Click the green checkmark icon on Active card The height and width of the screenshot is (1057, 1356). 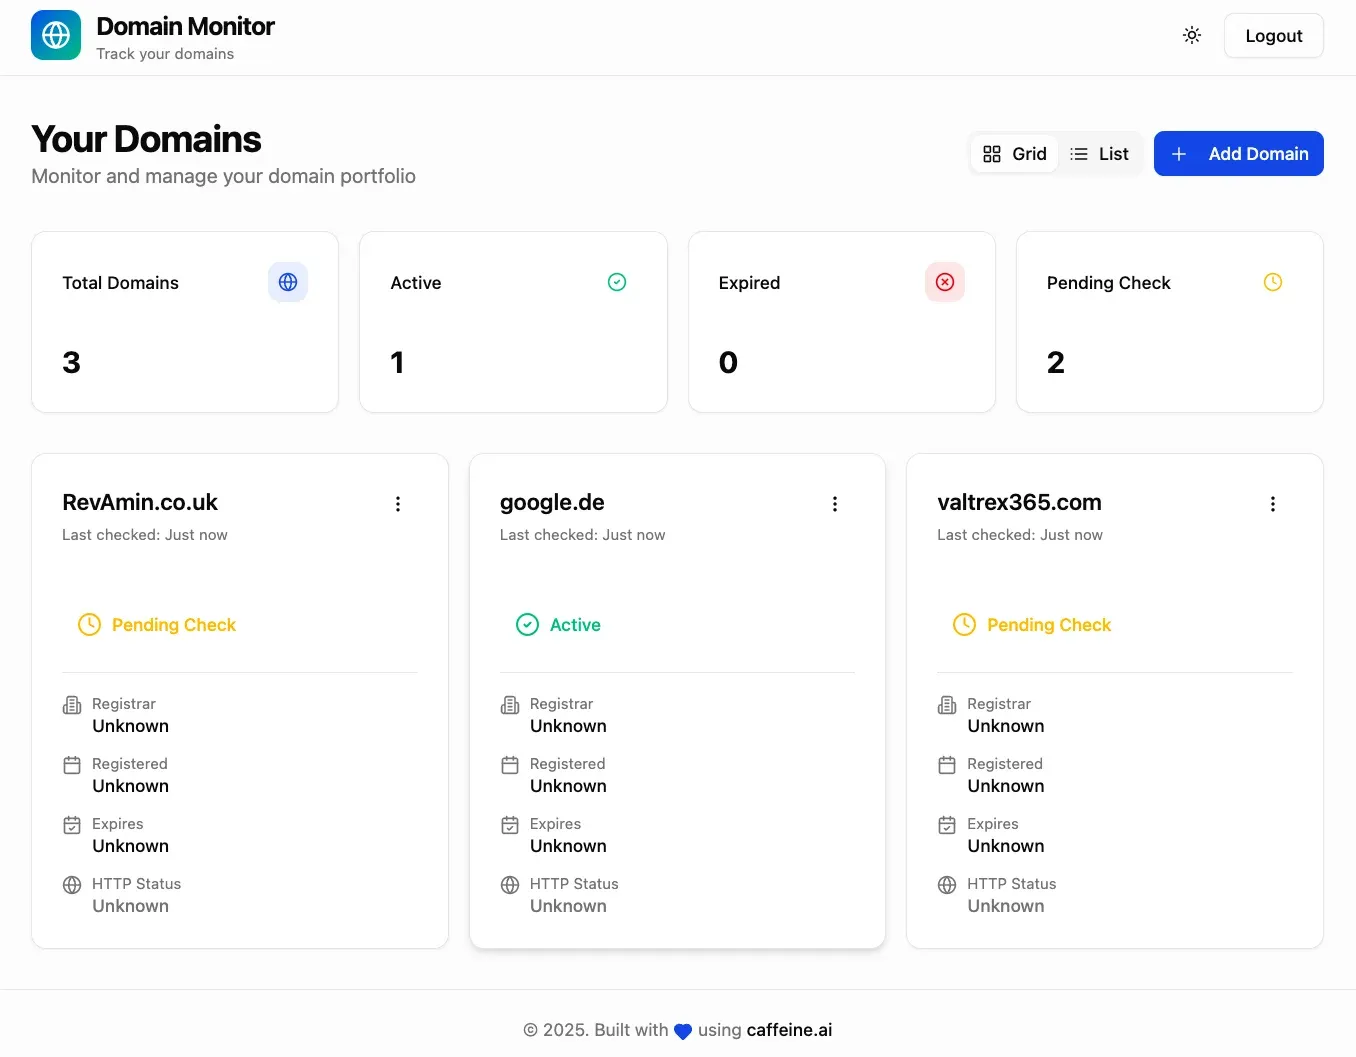tap(617, 282)
